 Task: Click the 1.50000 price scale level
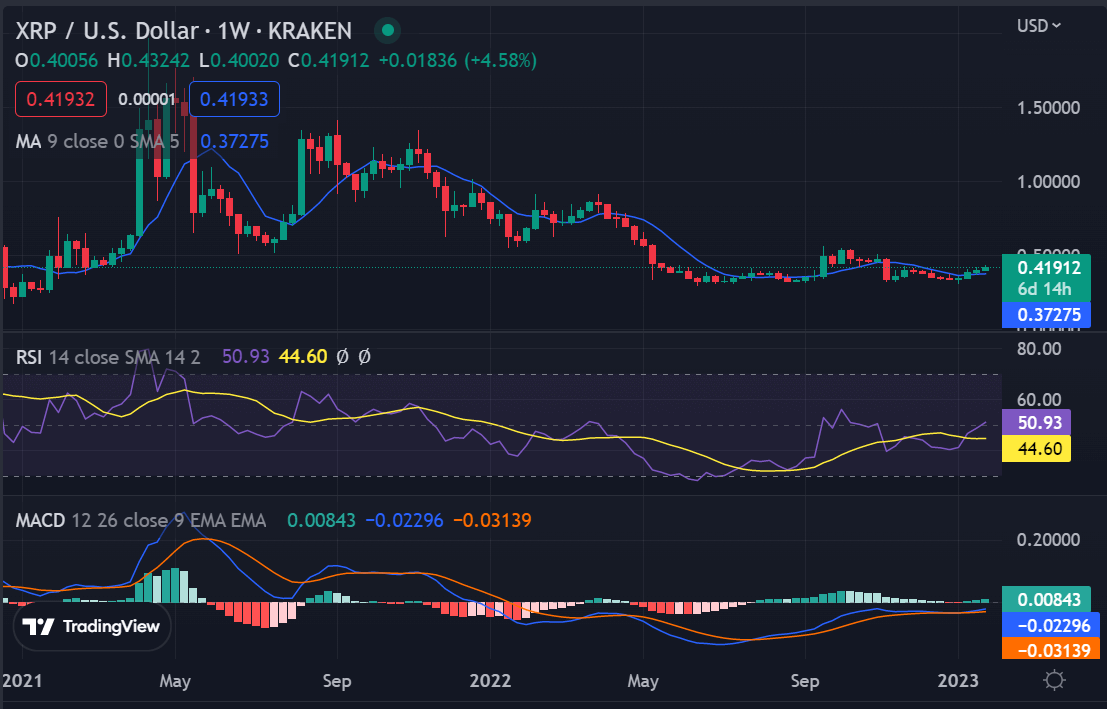[1048, 108]
